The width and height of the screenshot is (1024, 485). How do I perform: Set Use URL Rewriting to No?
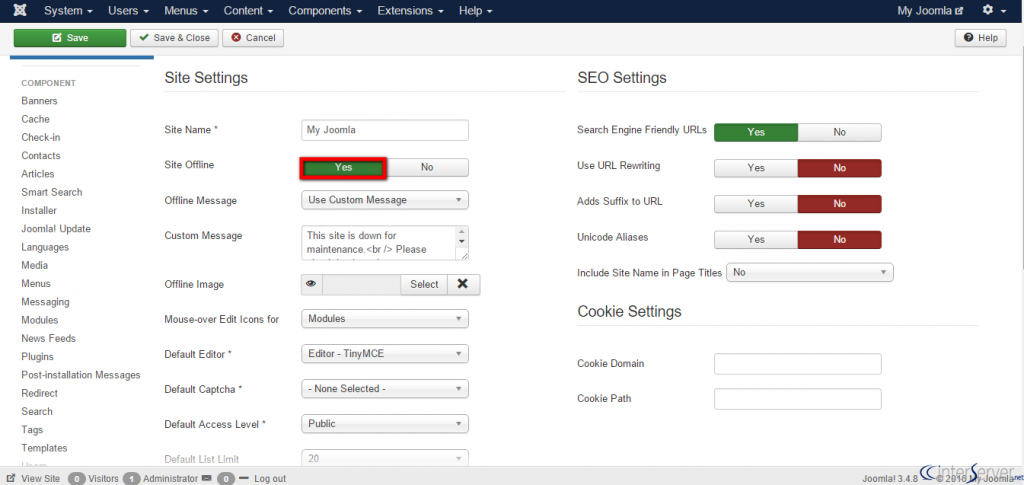(839, 168)
